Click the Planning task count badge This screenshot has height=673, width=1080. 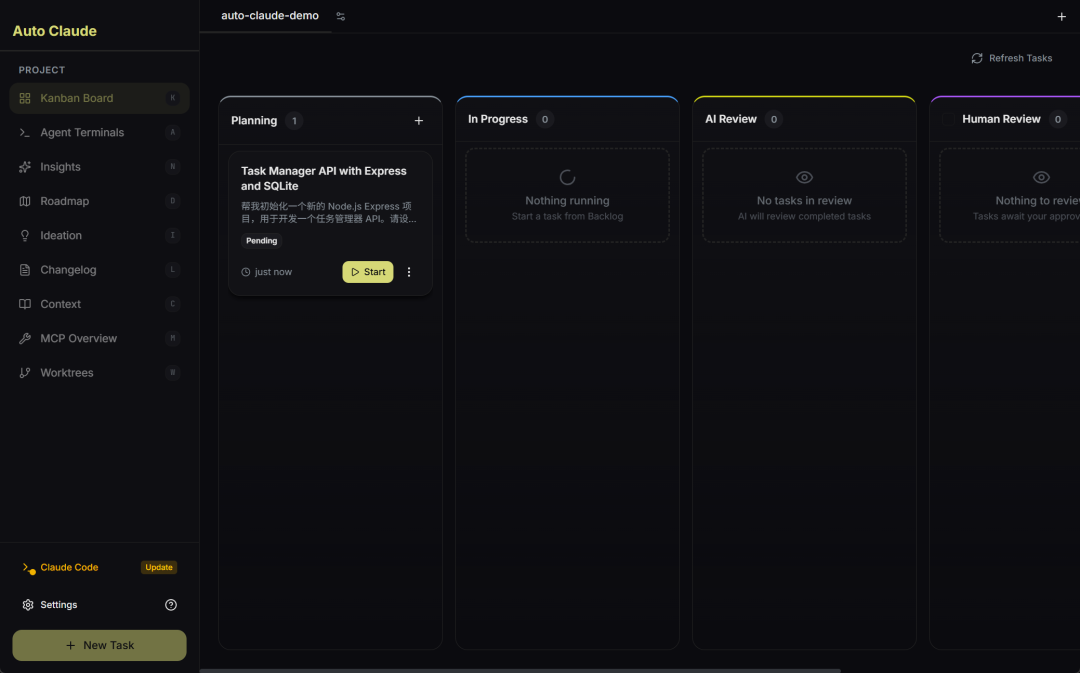[294, 121]
